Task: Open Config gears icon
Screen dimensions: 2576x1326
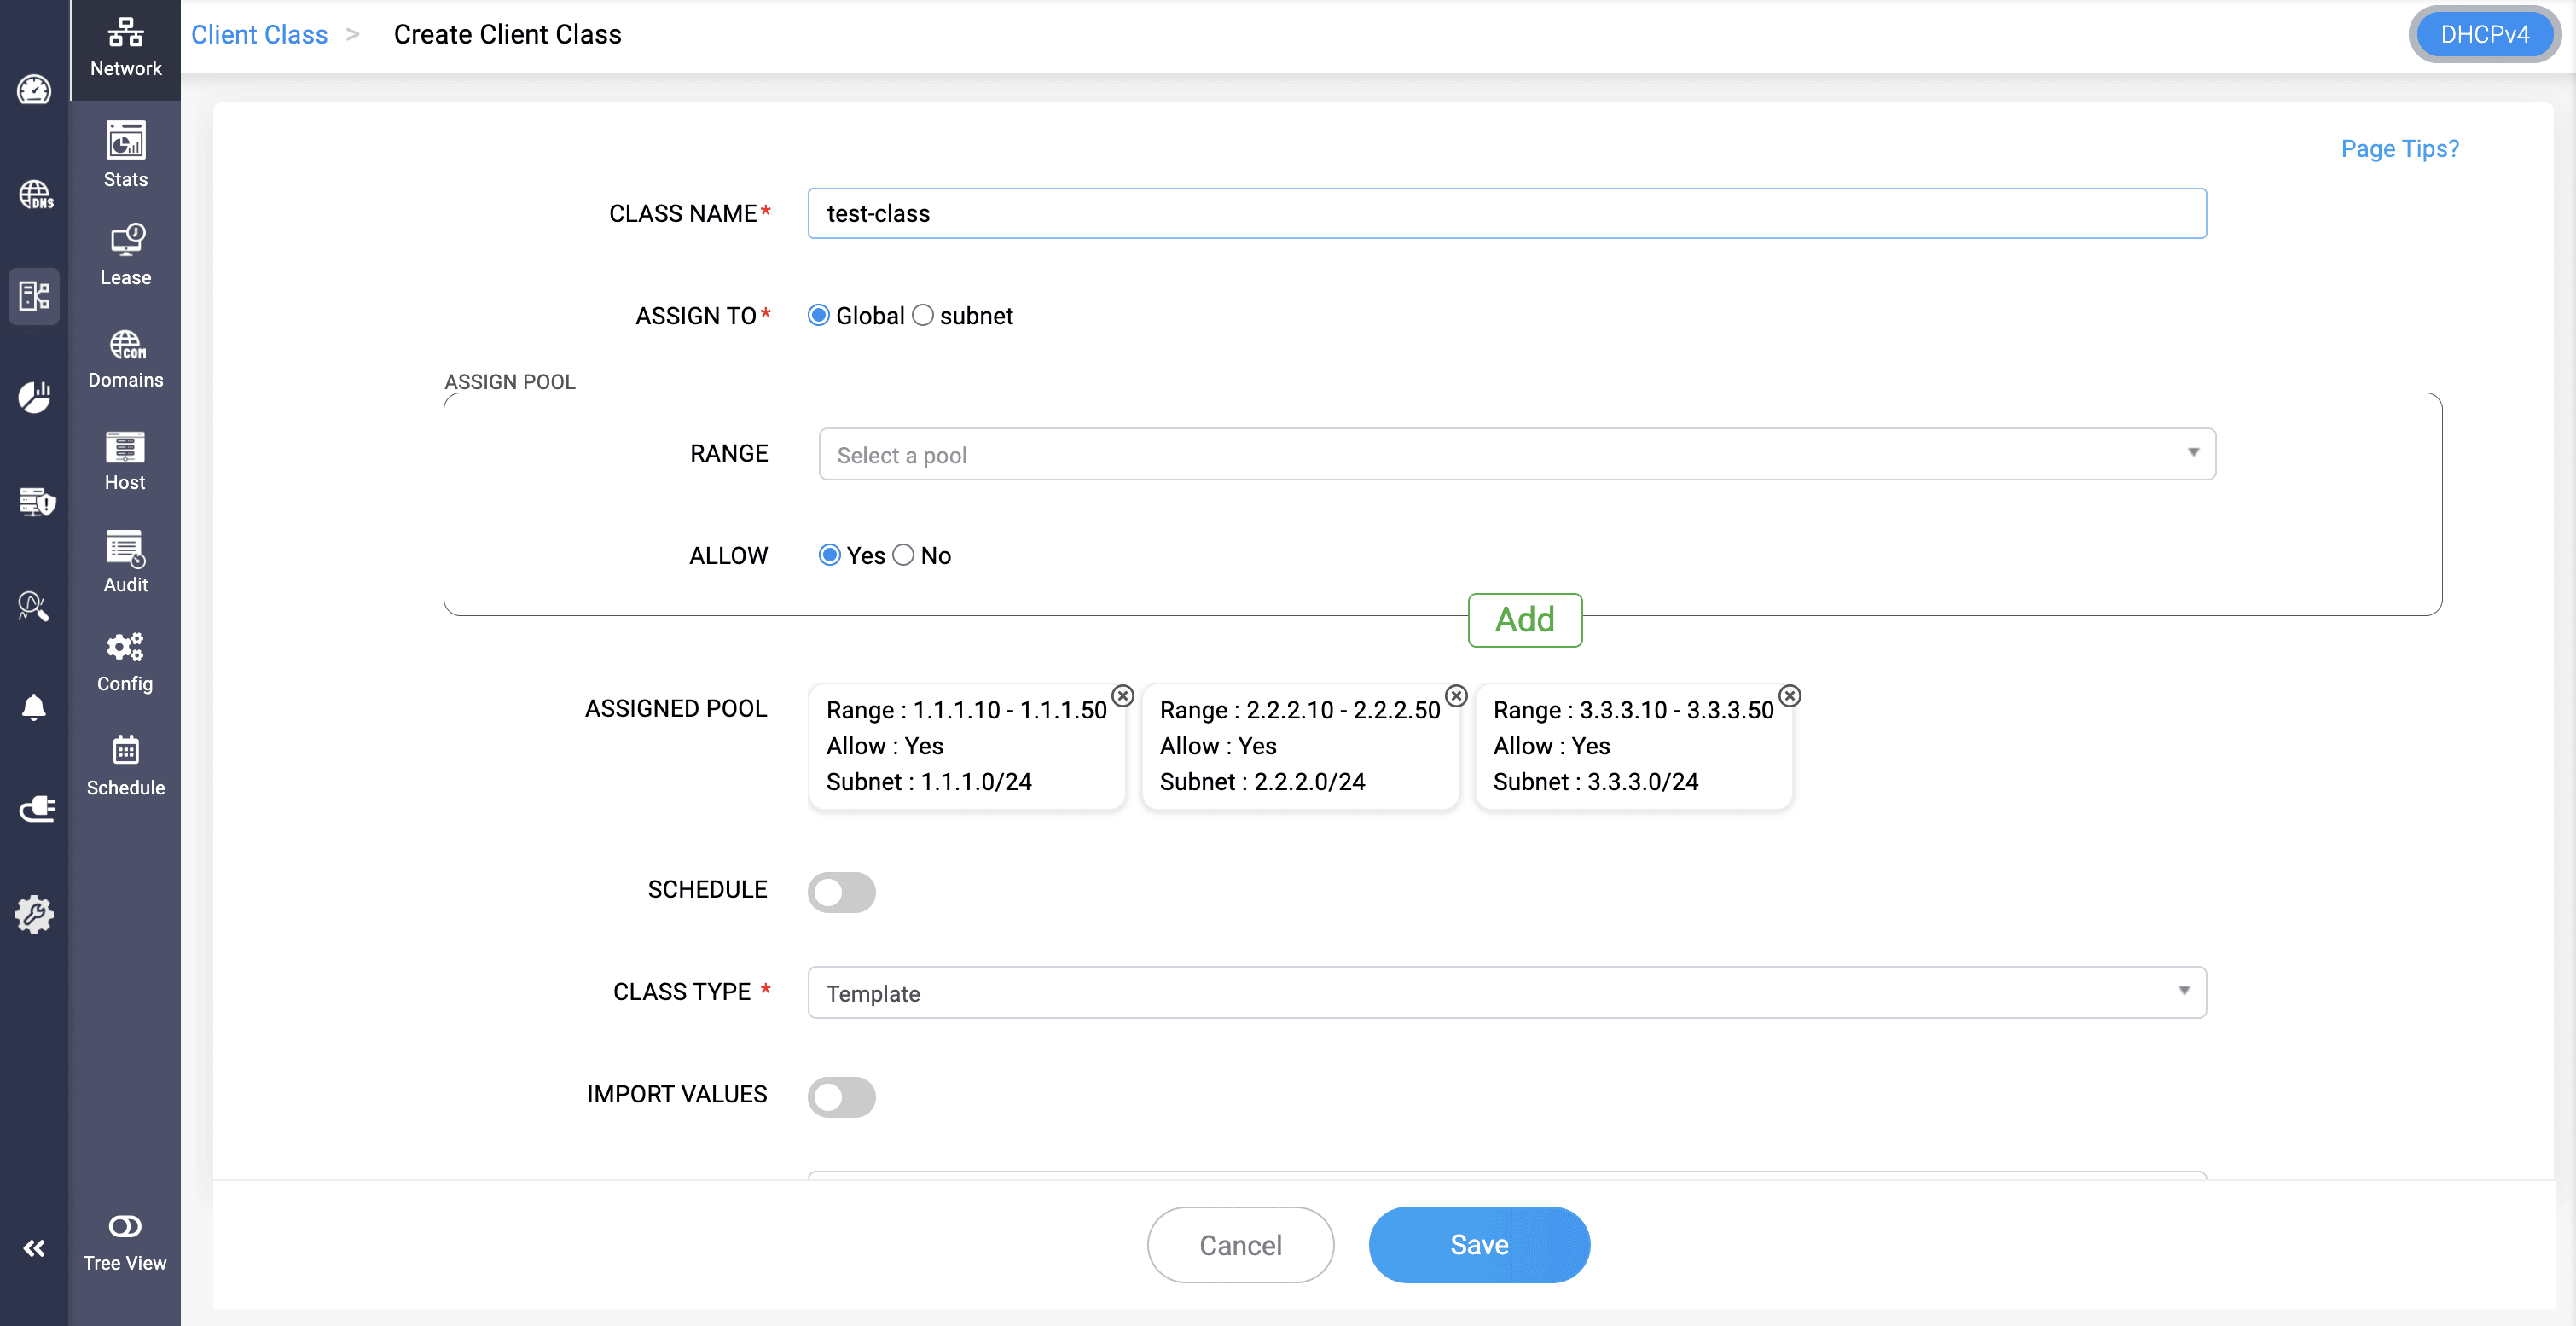Action: tap(125, 661)
